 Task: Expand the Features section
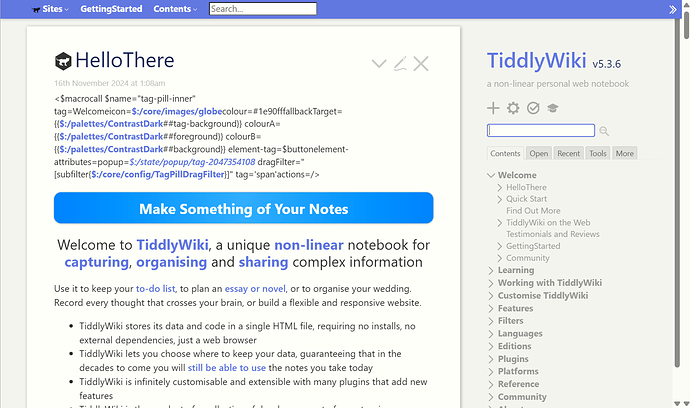[491, 309]
